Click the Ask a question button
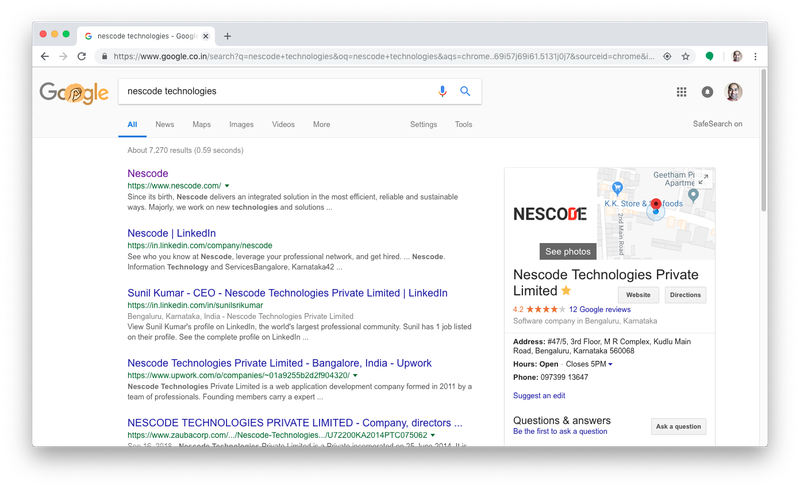This screenshot has width=800, height=489. pyautogui.click(x=679, y=427)
